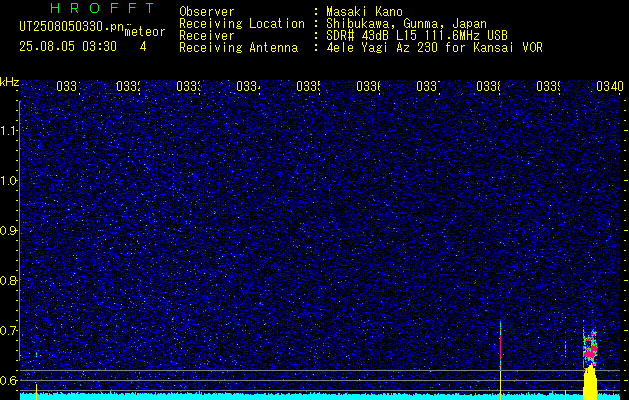Click the Receiving Antenna label
Image resolution: width=629 pixels, height=400 pixels.
click(238, 48)
